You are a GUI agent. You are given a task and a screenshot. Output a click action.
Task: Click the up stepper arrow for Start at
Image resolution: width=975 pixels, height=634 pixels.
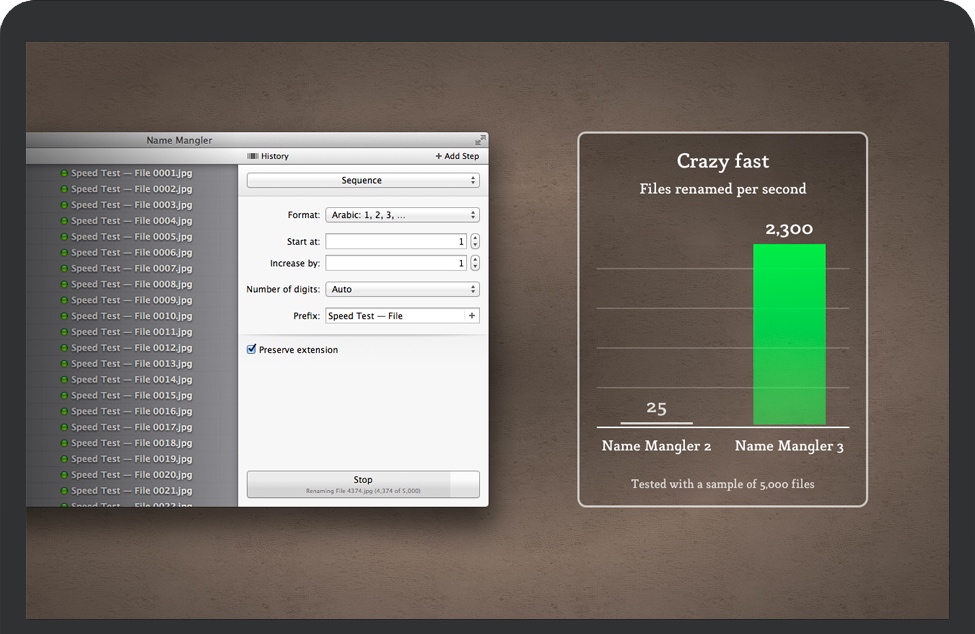coord(473,237)
